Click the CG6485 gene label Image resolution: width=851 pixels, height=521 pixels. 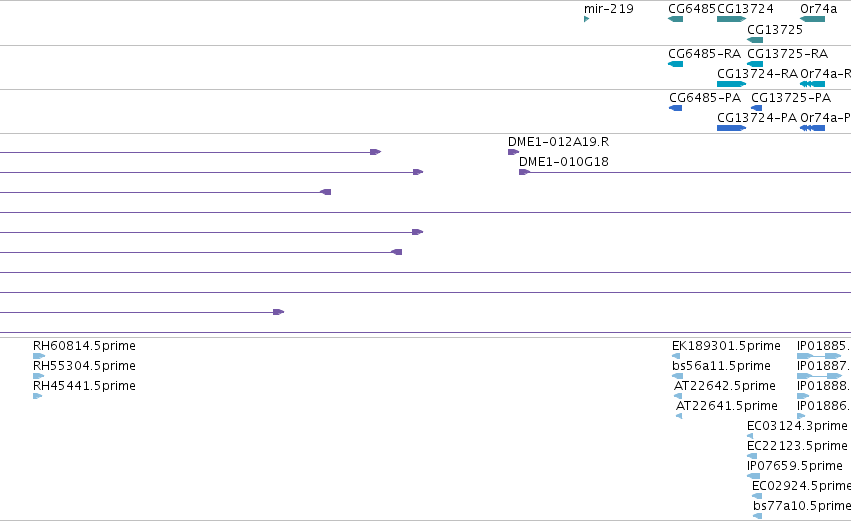[692, 9]
